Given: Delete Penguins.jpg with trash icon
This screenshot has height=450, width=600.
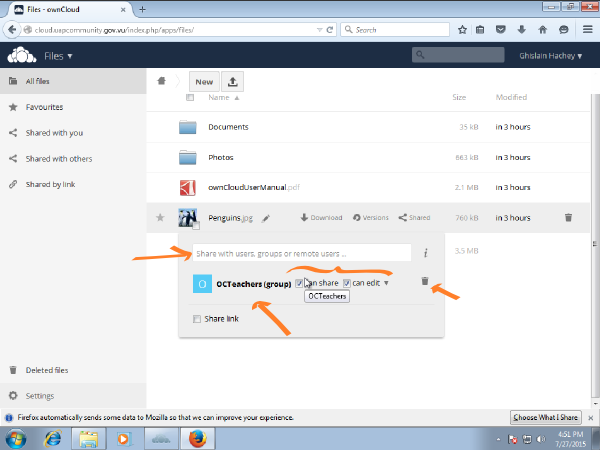Looking at the screenshot, I should click(568, 217).
